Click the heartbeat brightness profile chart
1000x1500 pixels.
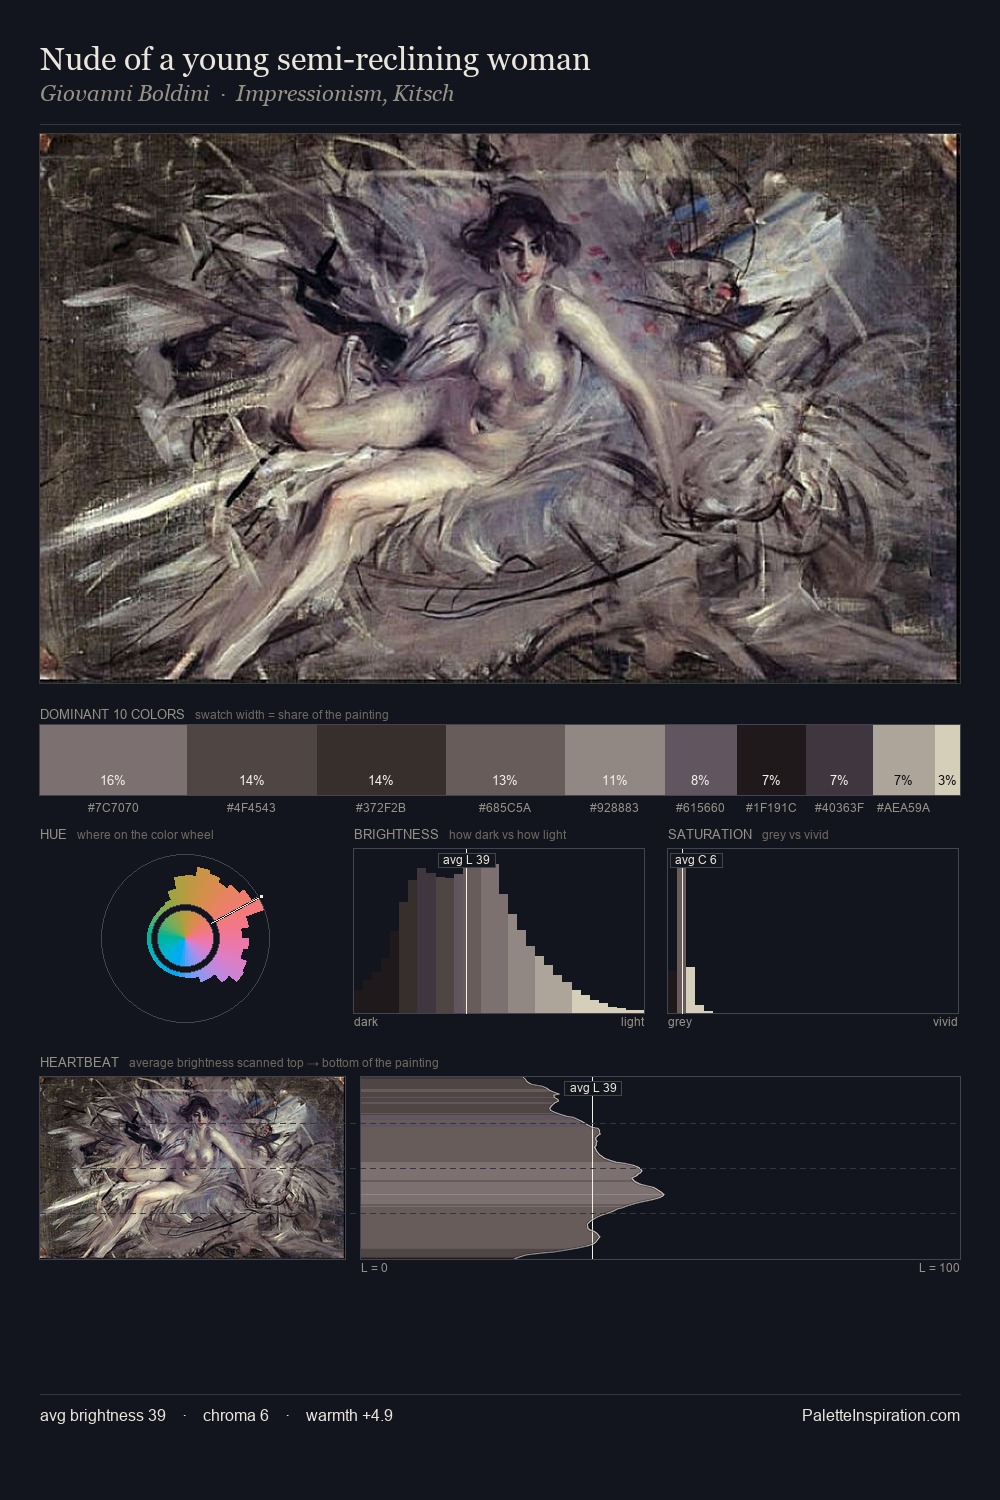point(660,1167)
